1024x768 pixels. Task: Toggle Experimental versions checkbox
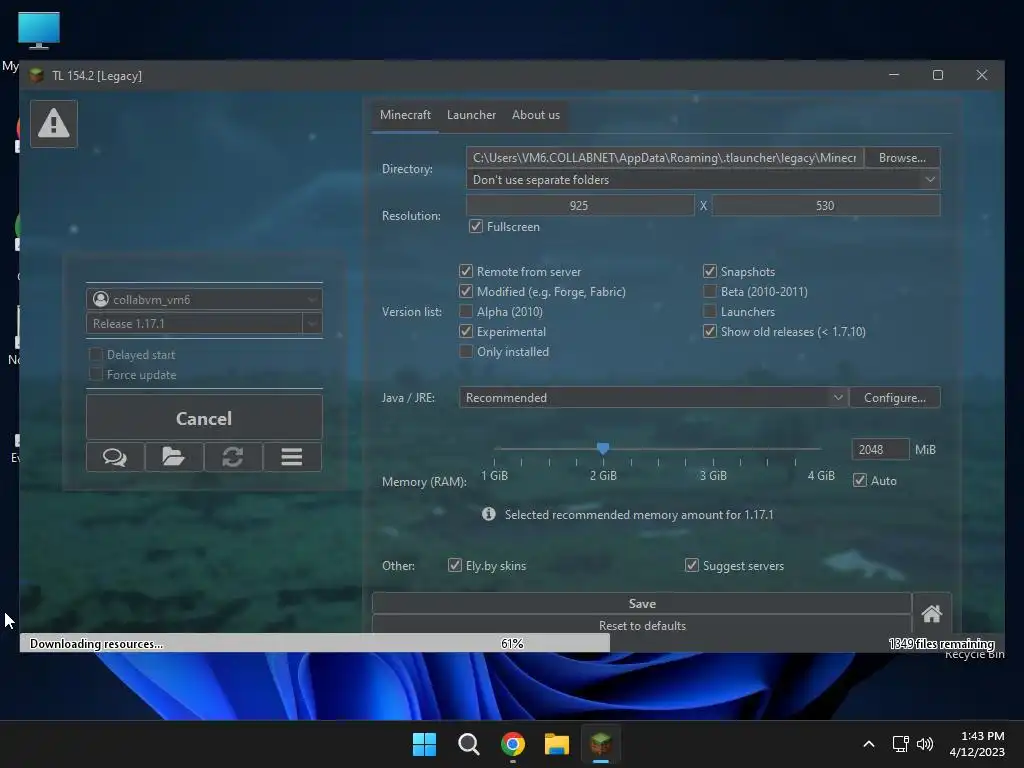click(466, 331)
